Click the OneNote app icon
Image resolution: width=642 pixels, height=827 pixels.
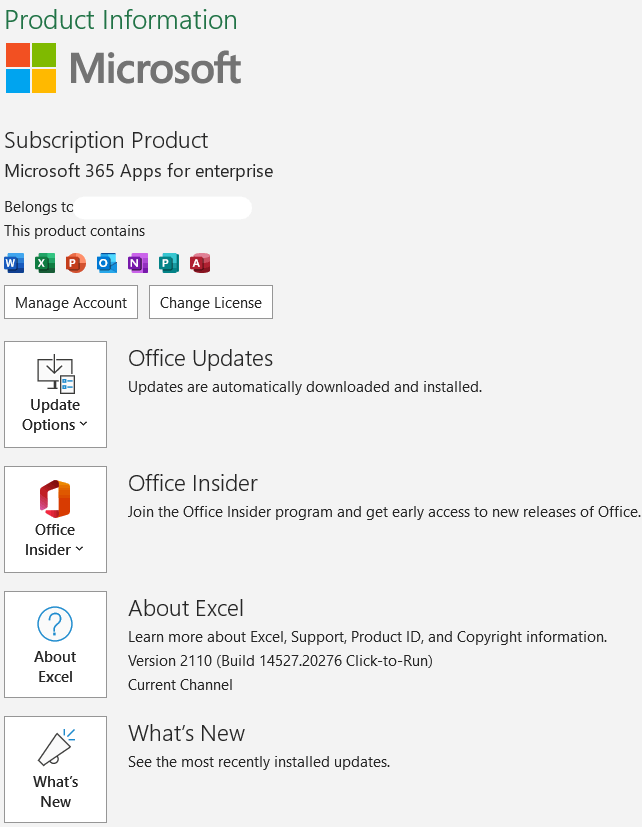[x=138, y=263]
